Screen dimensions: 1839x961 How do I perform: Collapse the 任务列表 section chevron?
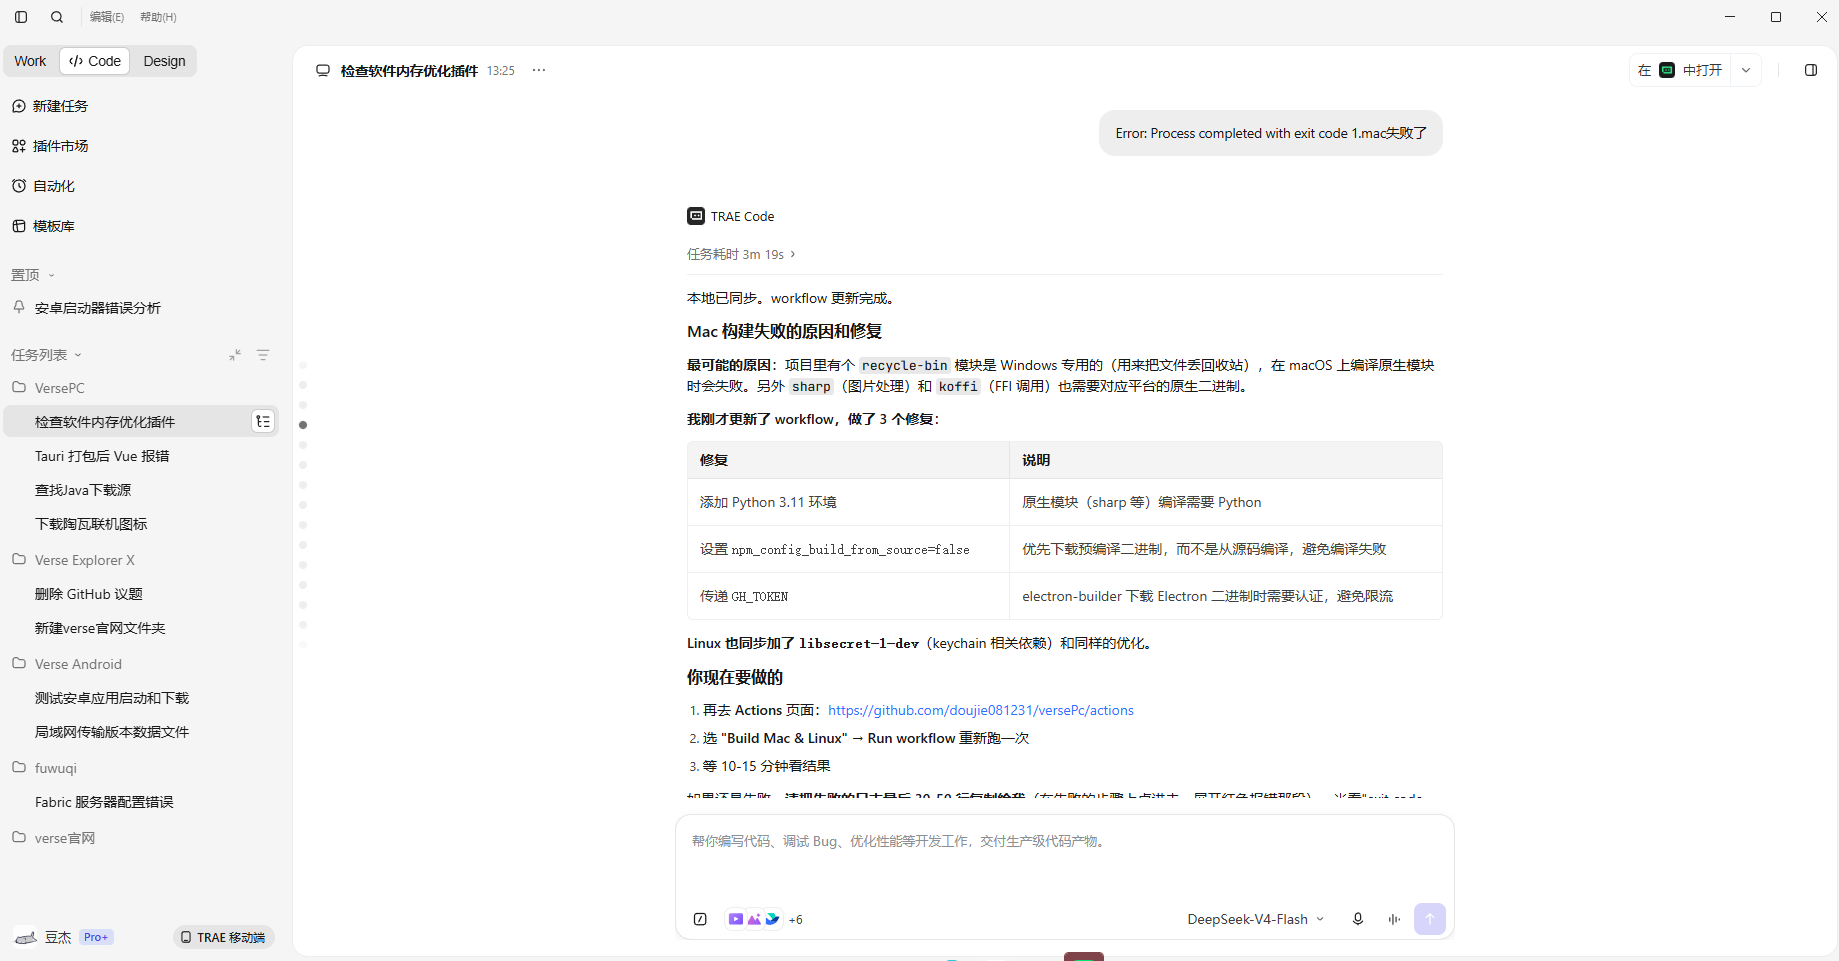tap(78, 355)
